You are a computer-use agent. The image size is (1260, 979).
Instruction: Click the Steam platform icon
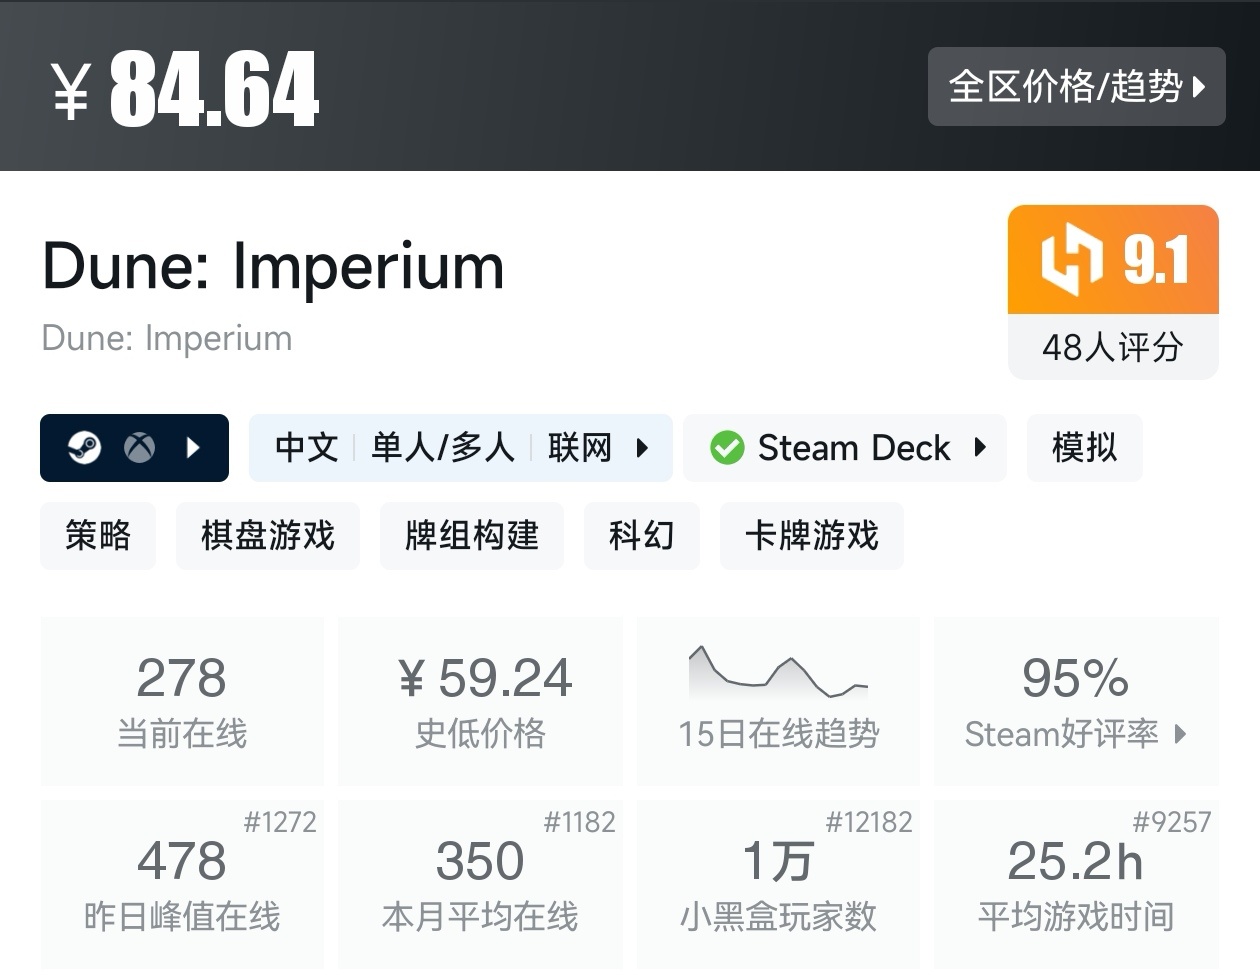[84, 448]
